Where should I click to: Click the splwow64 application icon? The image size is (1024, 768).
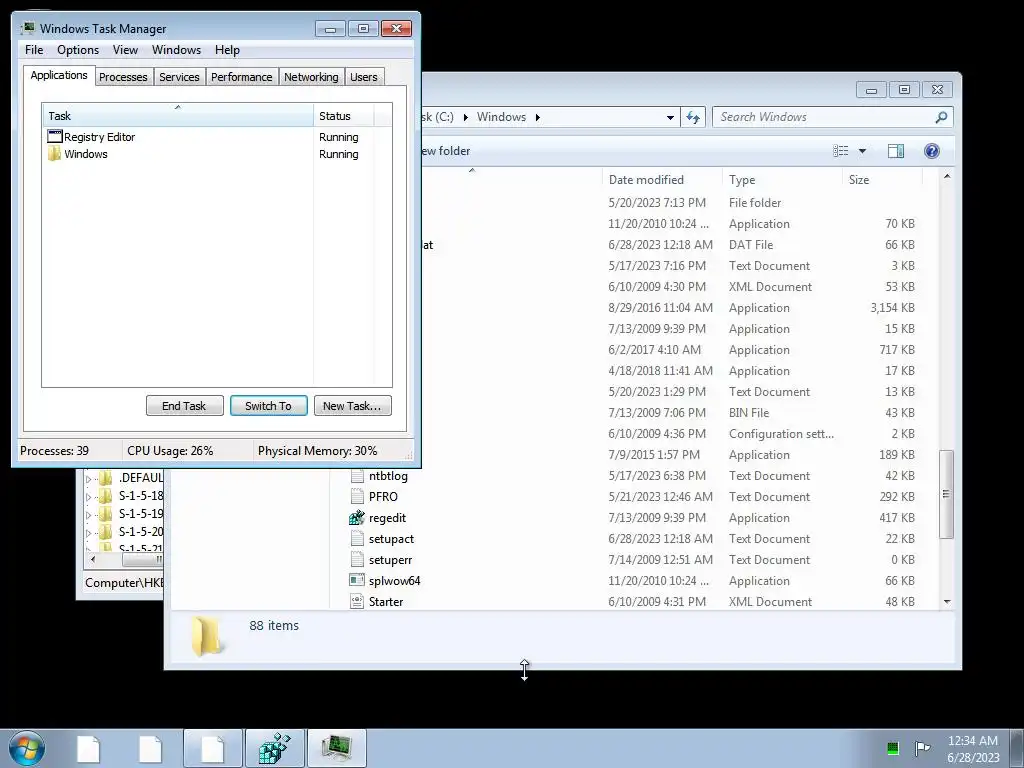click(x=357, y=581)
